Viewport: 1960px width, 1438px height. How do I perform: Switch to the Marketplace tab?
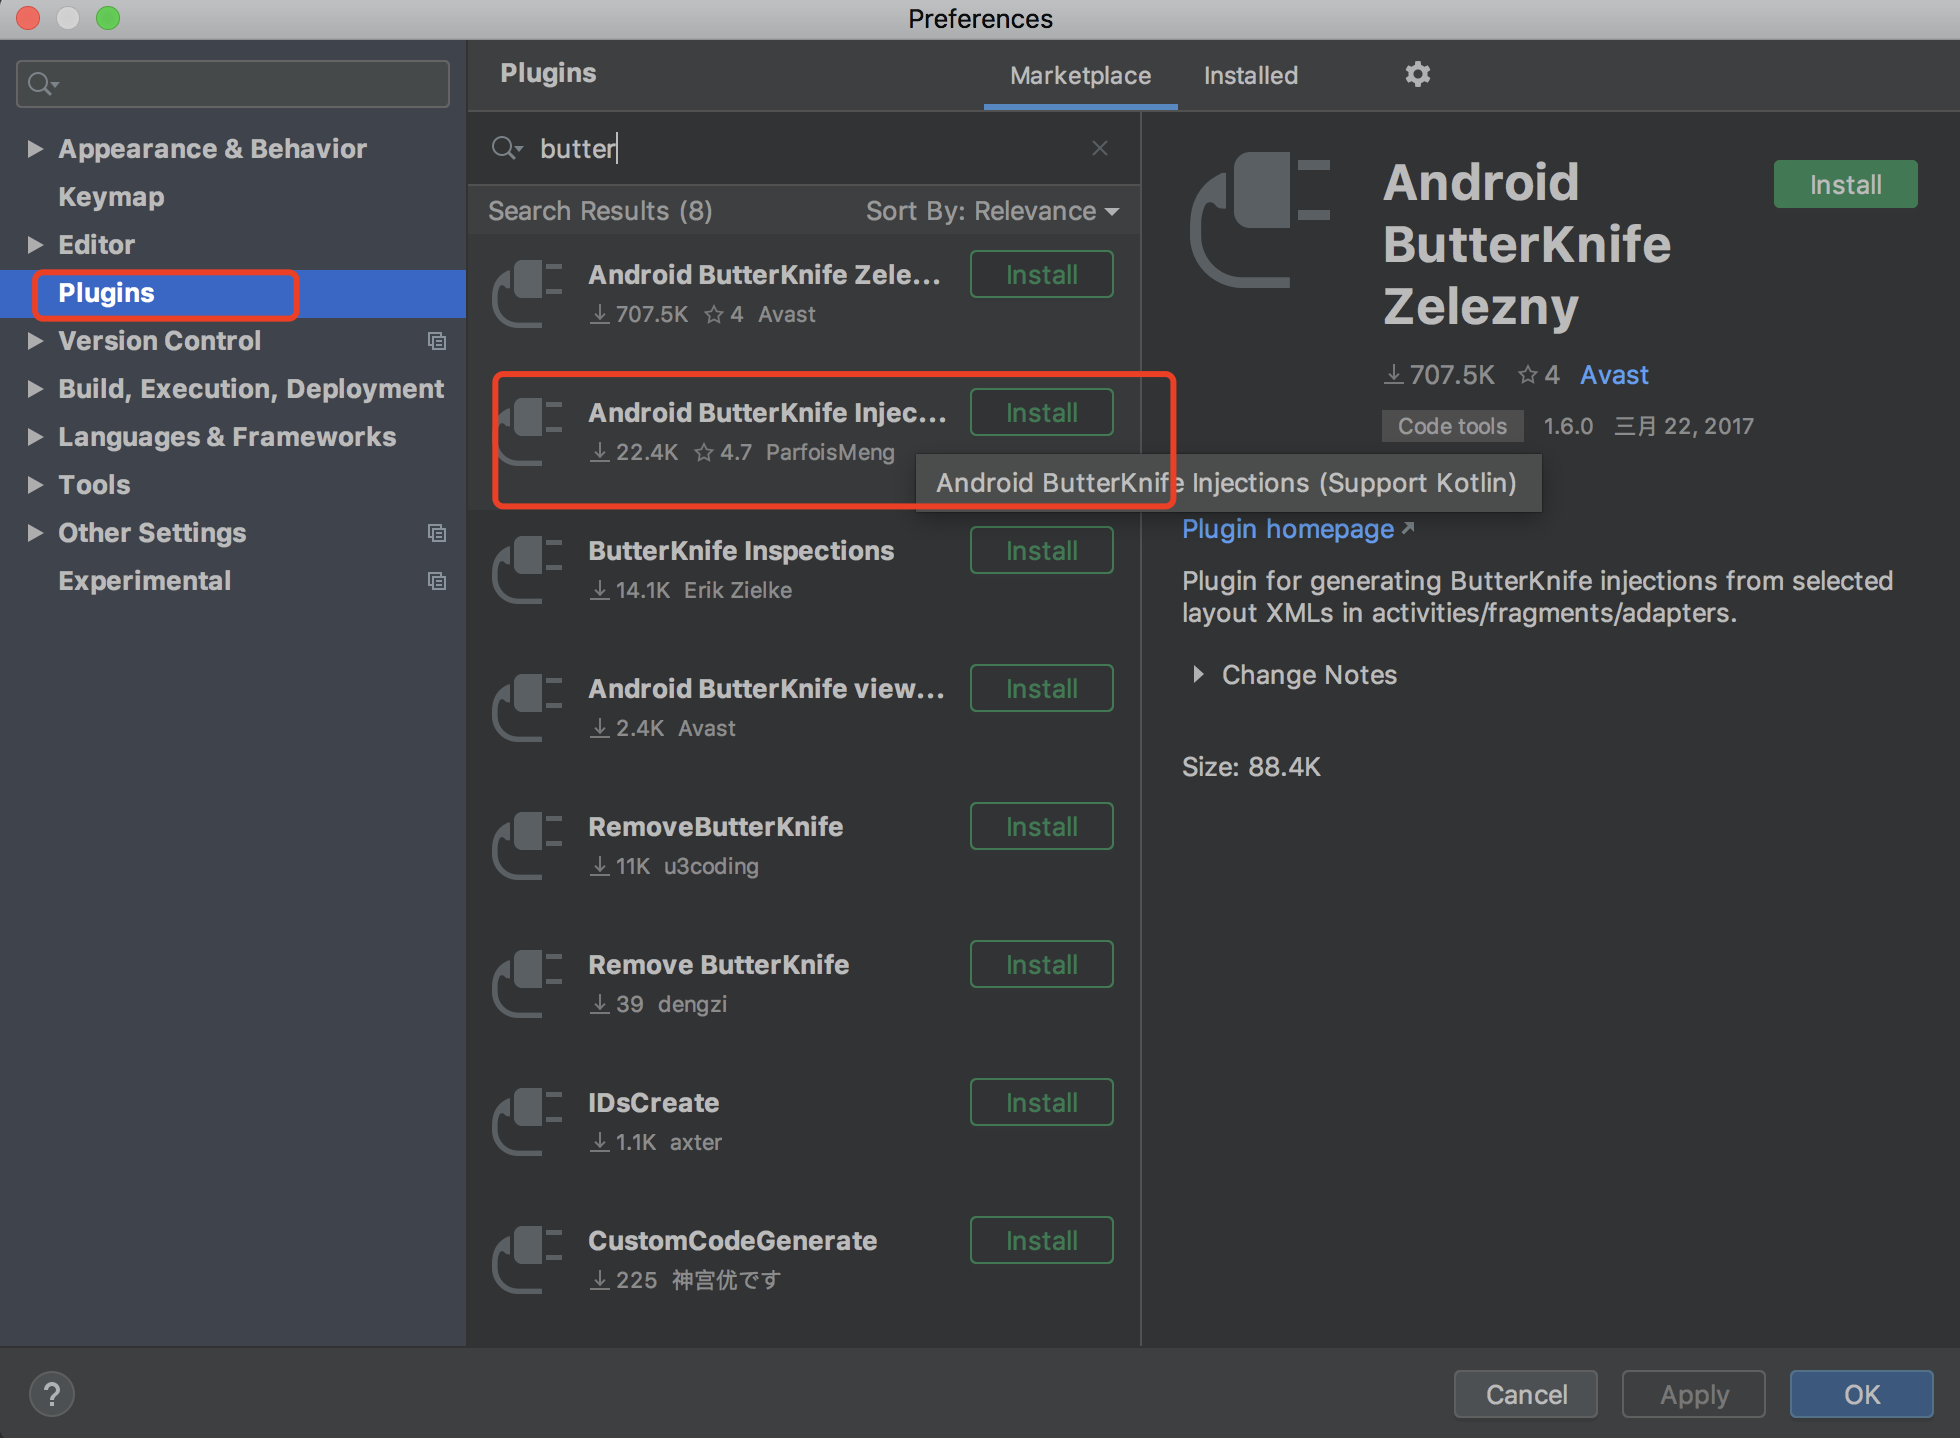(1080, 75)
